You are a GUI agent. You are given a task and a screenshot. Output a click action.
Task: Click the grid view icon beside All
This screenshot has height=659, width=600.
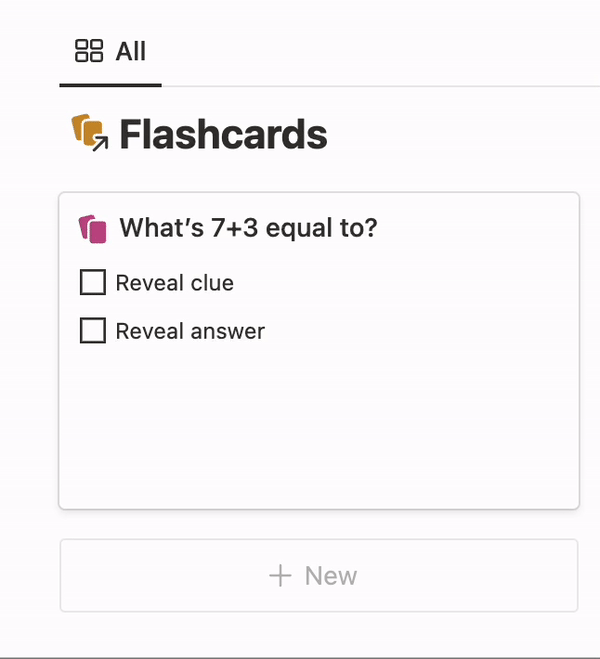tap(89, 51)
